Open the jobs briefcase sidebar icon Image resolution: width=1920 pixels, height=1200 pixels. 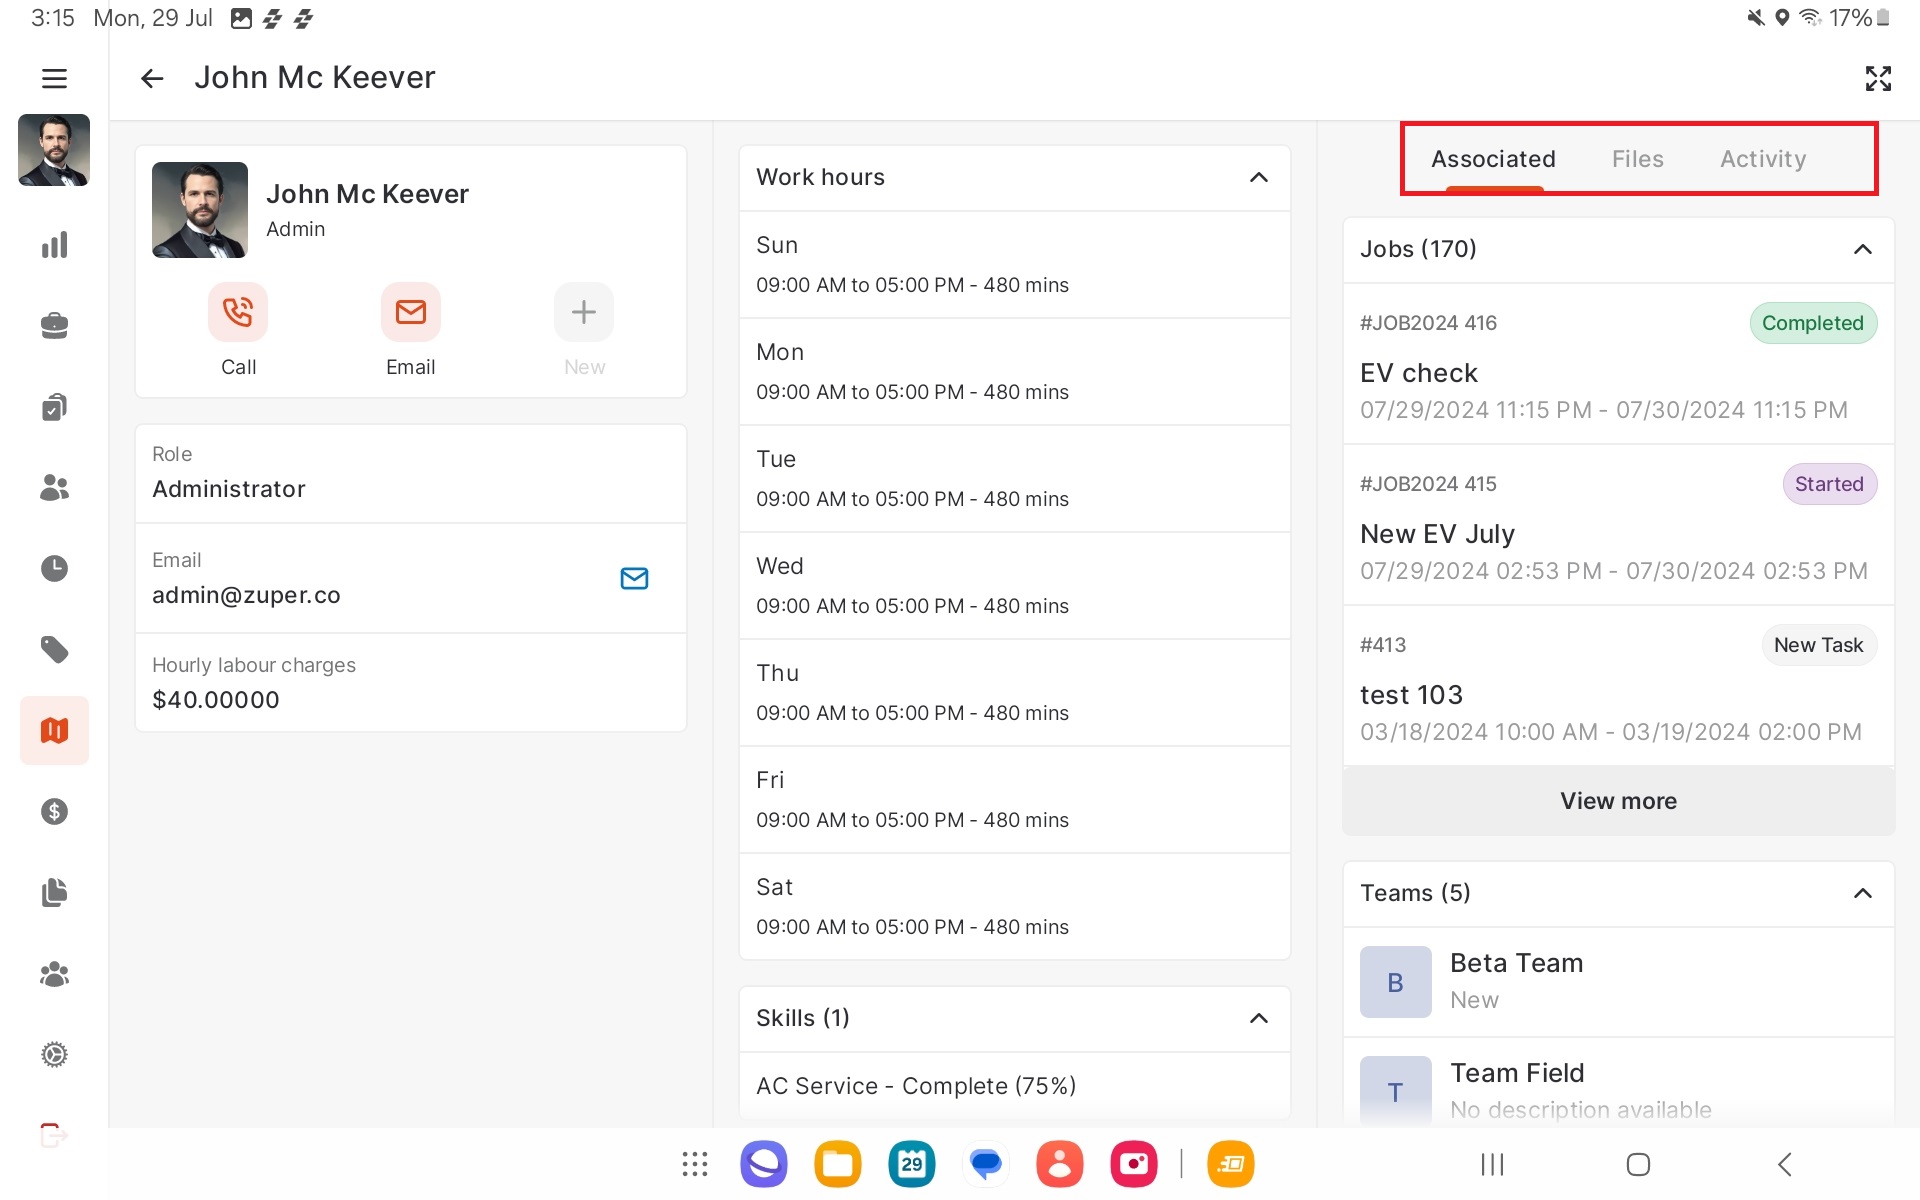(x=54, y=326)
